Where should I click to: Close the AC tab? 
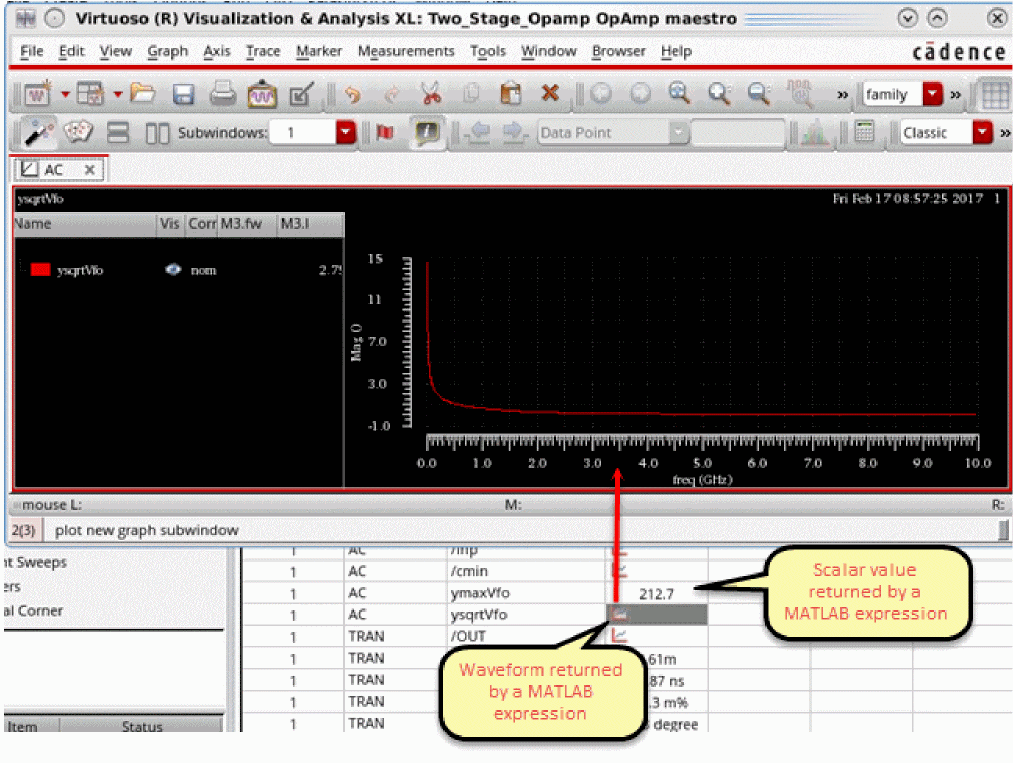pos(90,170)
